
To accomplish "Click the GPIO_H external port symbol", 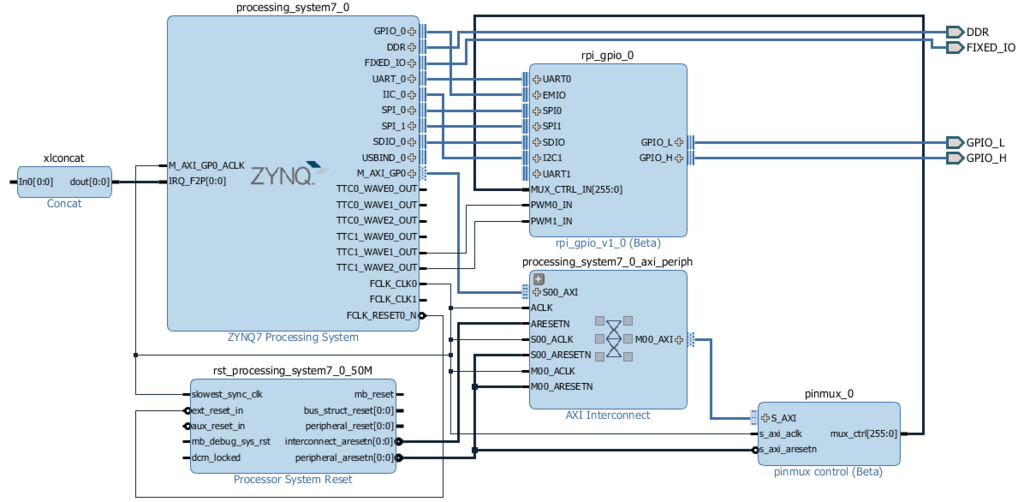I will [954, 158].
